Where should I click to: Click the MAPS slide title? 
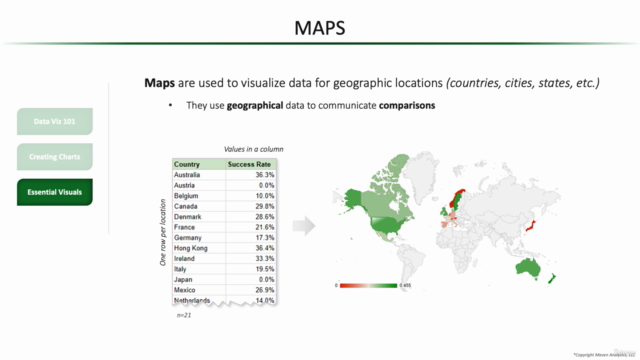(x=320, y=28)
